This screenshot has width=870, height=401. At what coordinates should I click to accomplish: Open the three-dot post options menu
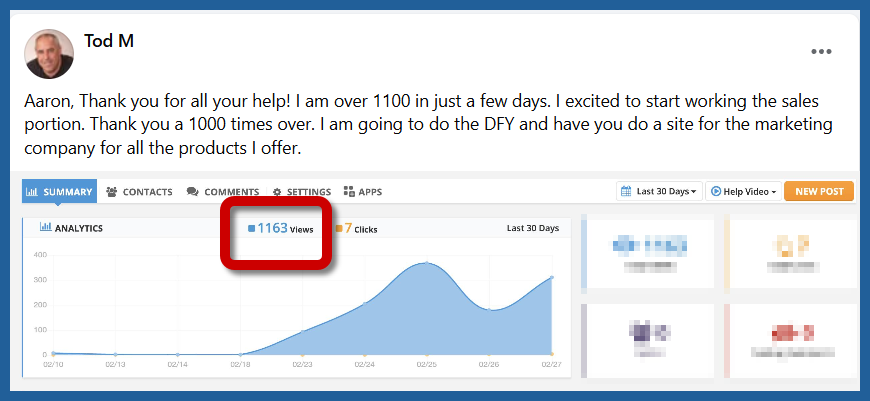pos(821,52)
